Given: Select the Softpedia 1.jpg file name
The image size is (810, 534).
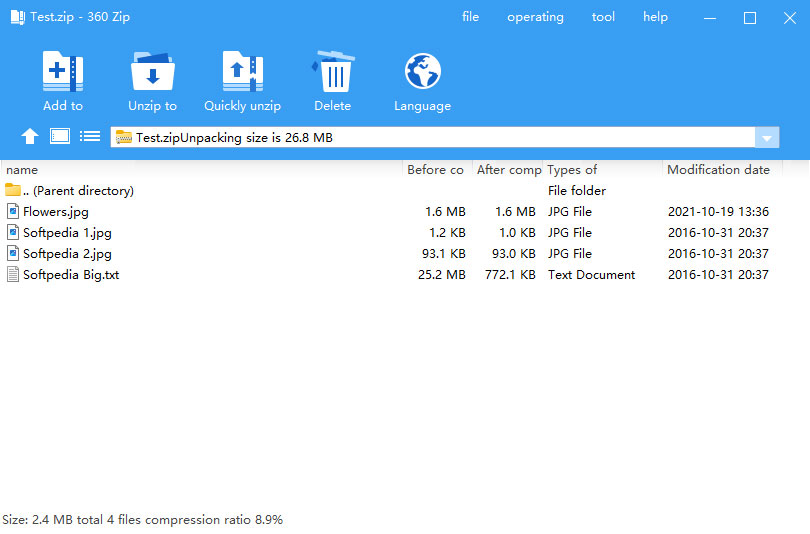Looking at the screenshot, I should (67, 233).
